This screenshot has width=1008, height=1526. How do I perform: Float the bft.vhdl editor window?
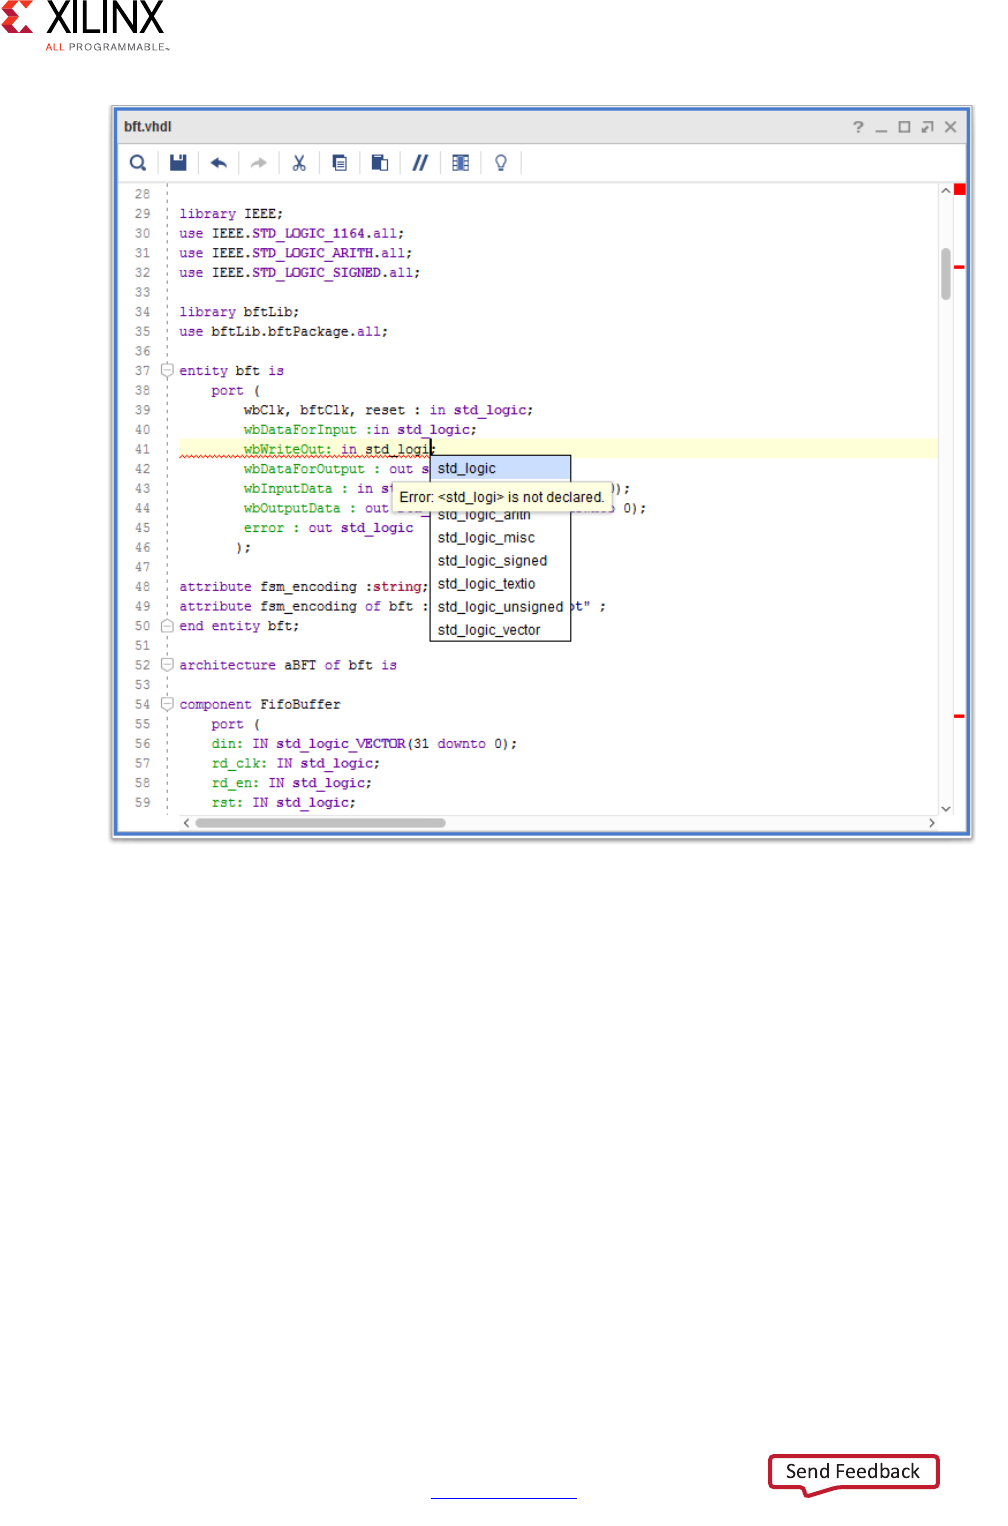pos(927,127)
